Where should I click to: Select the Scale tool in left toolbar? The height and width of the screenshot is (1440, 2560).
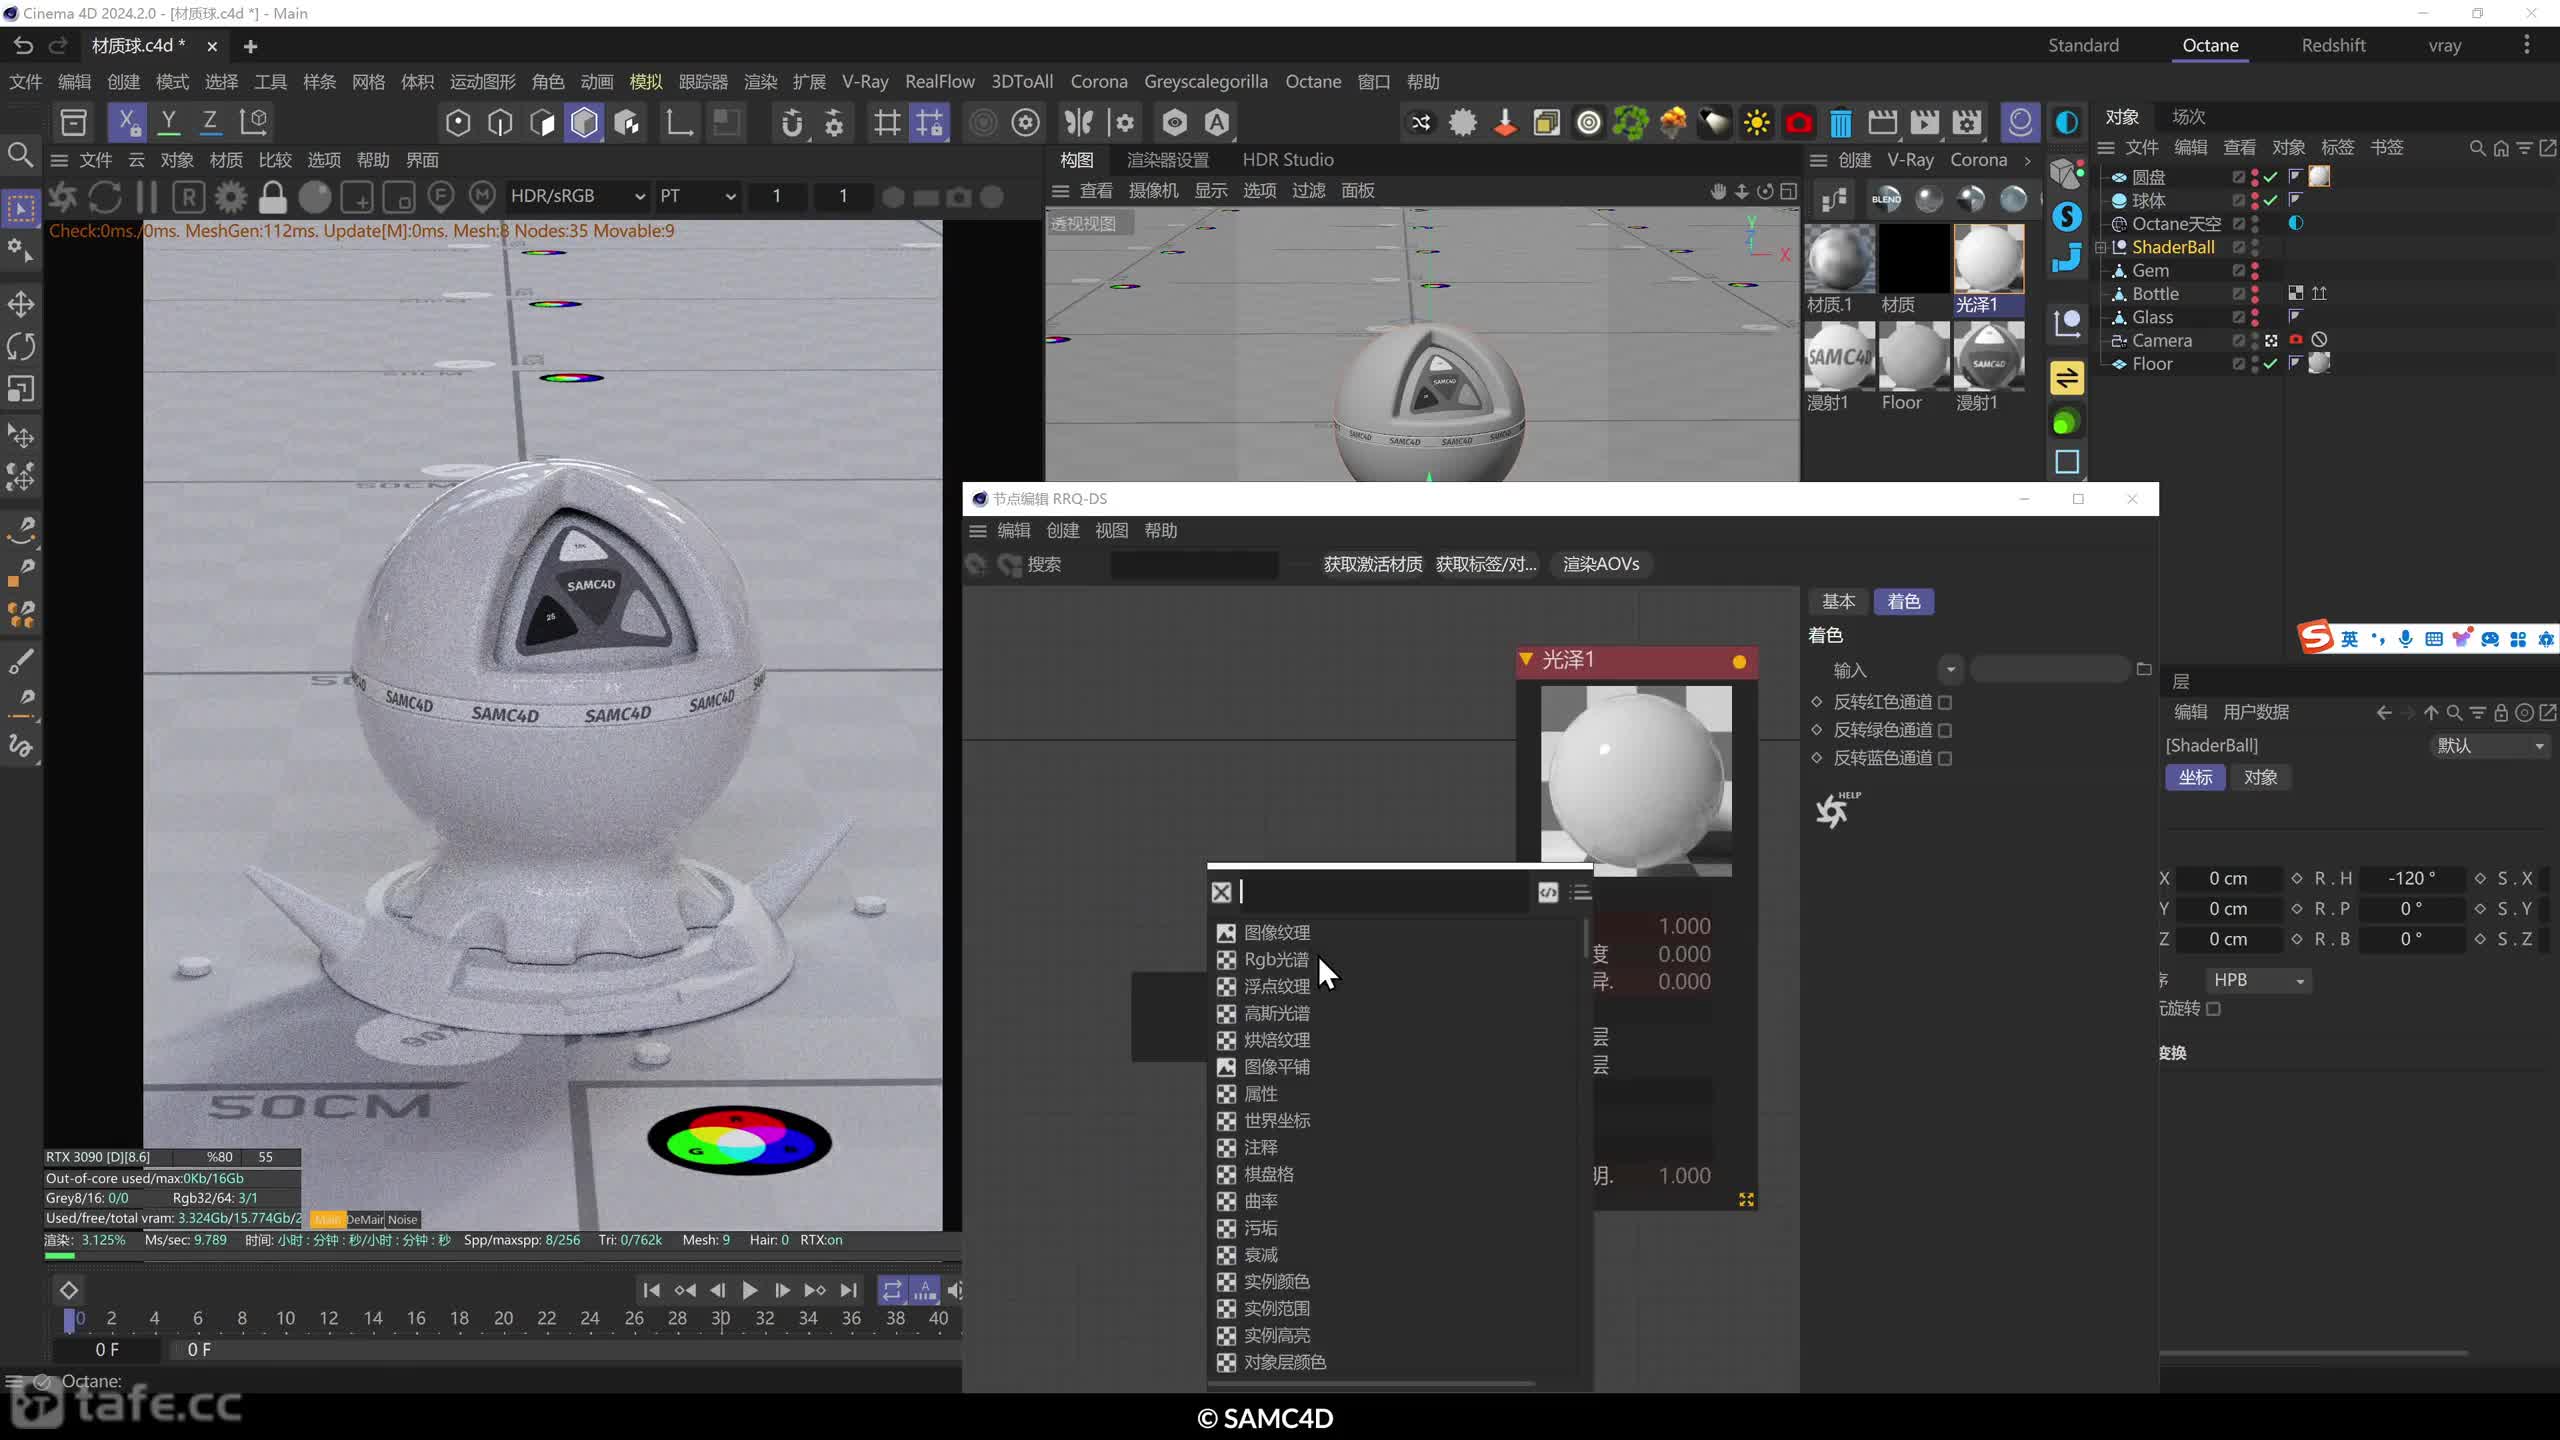coord(21,388)
